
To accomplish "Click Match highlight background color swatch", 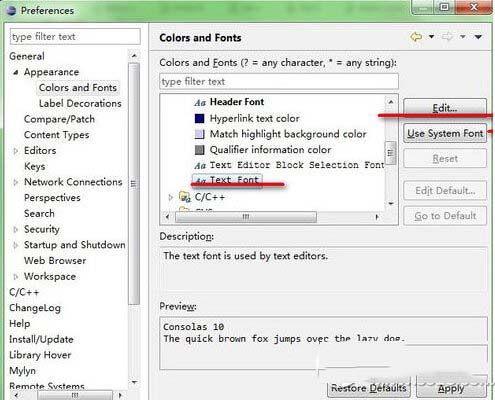I will coord(199,134).
